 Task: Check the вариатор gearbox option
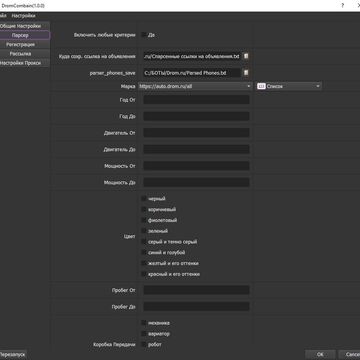pyautogui.click(x=144, y=333)
